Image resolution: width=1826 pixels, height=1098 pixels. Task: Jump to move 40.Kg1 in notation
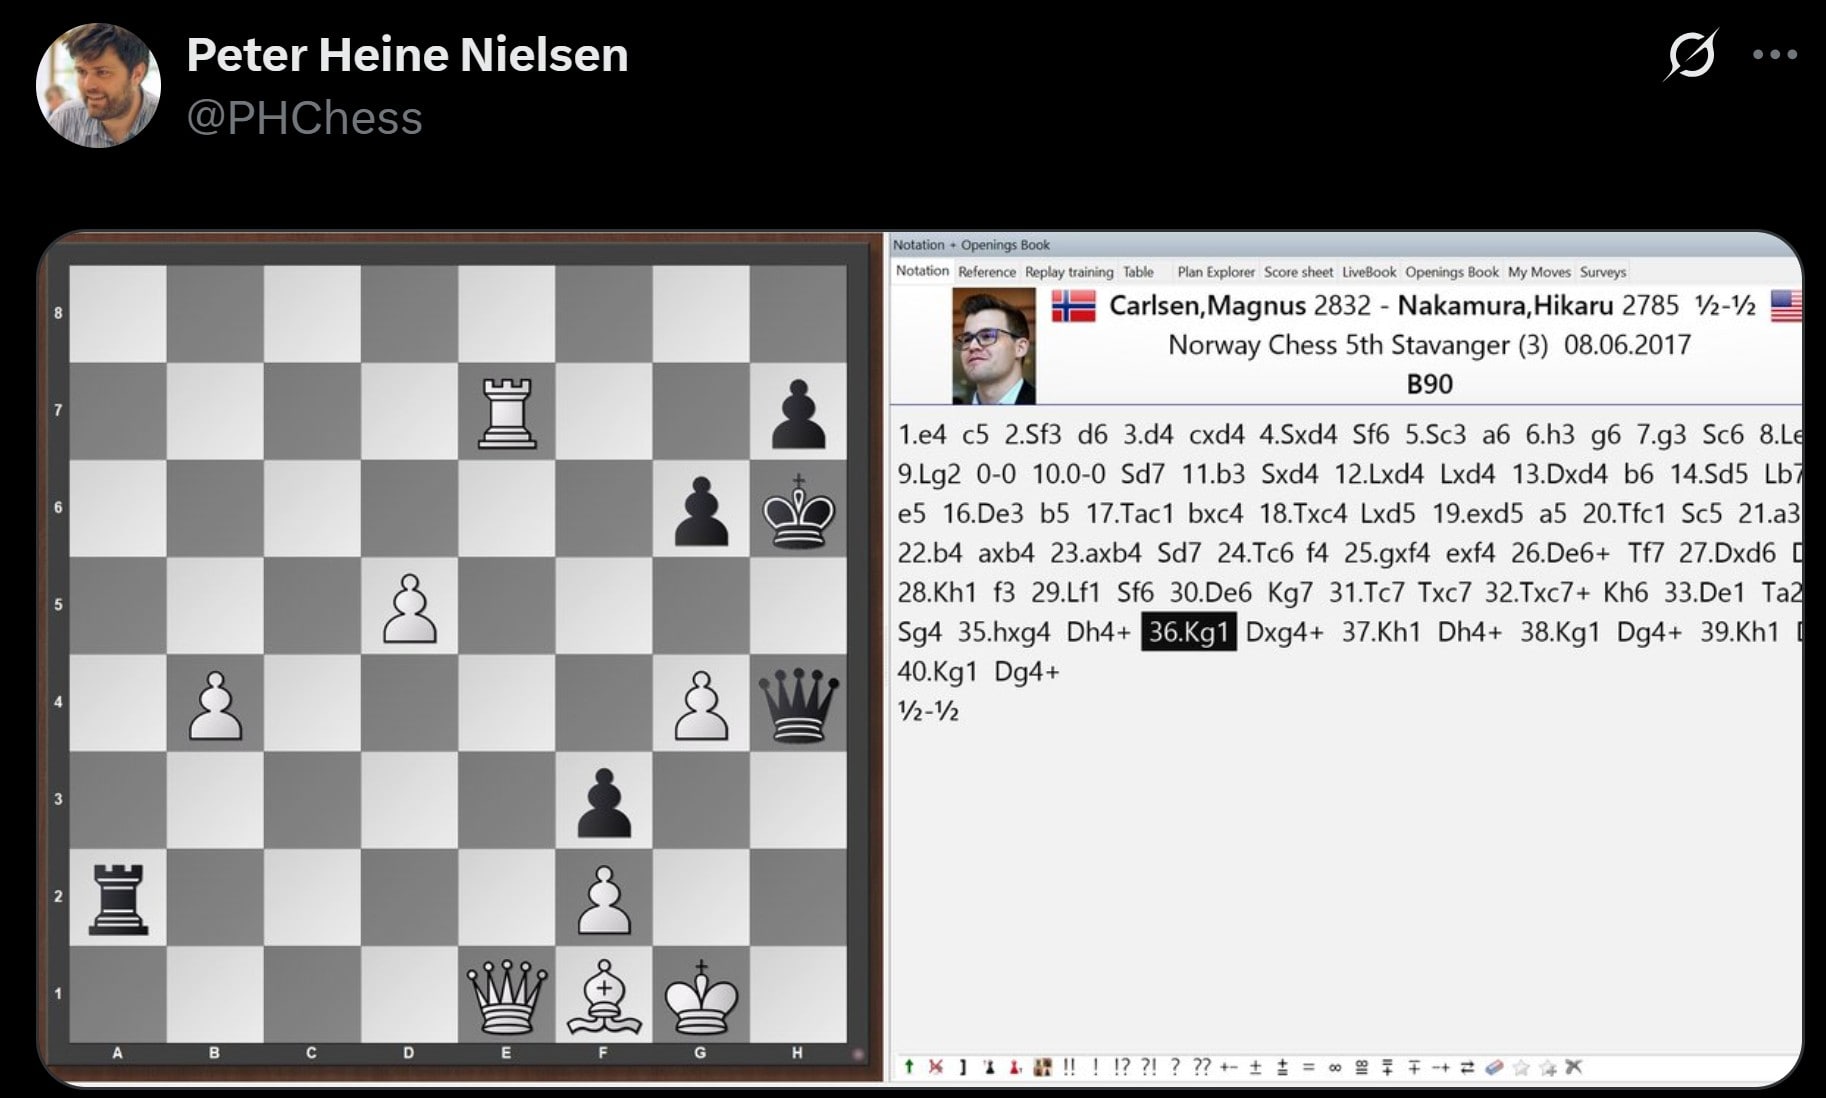[937, 671]
